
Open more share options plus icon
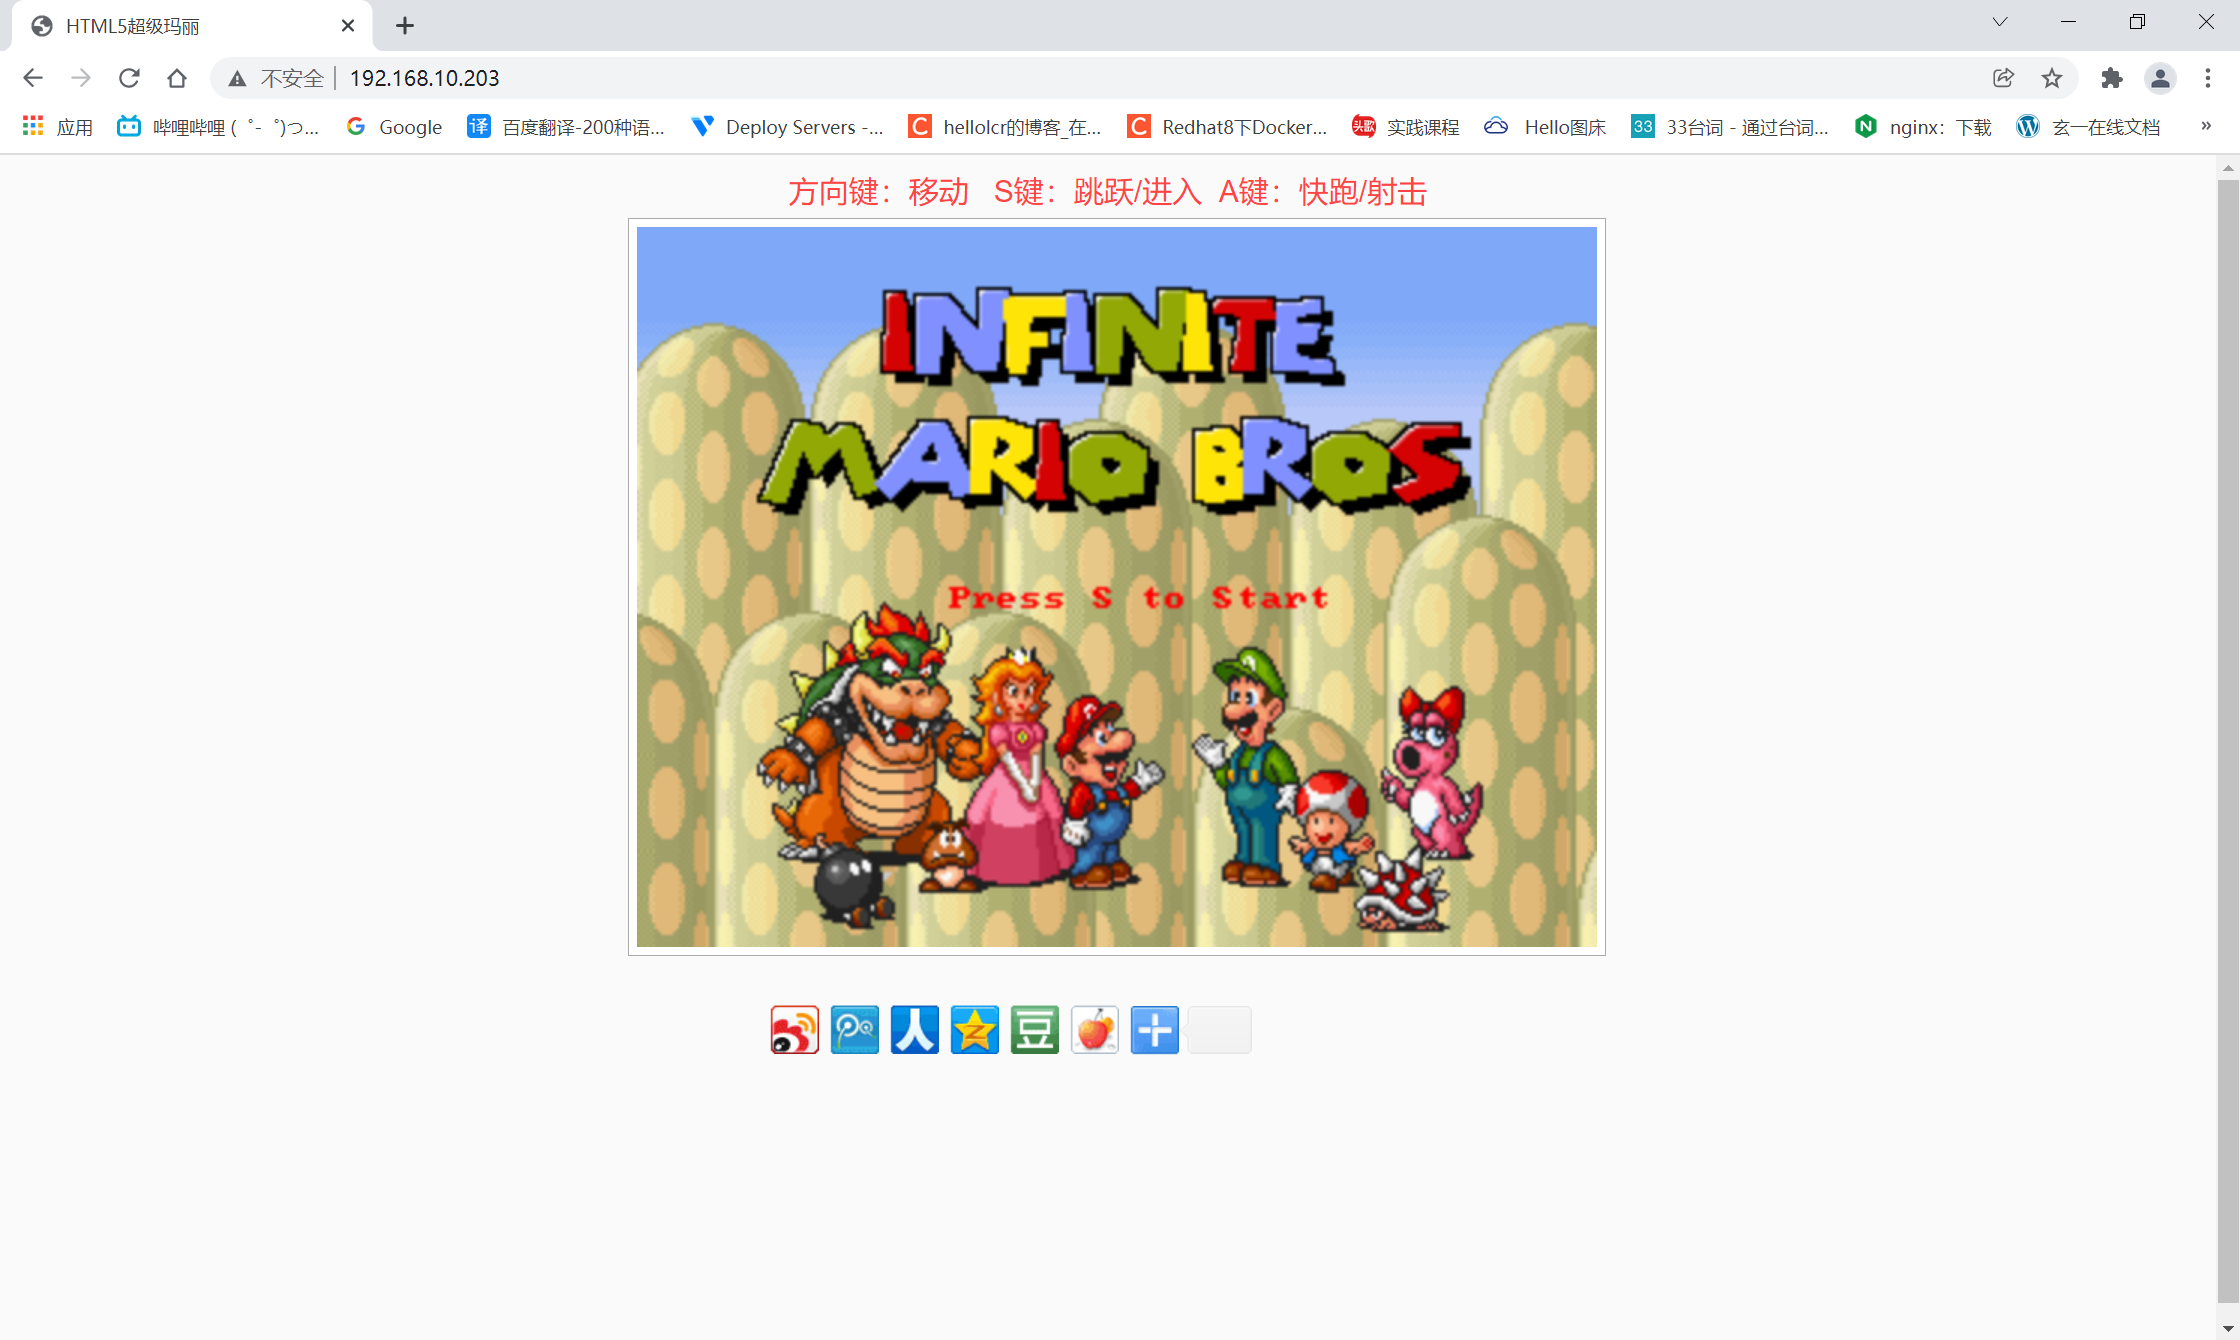(x=1154, y=1029)
